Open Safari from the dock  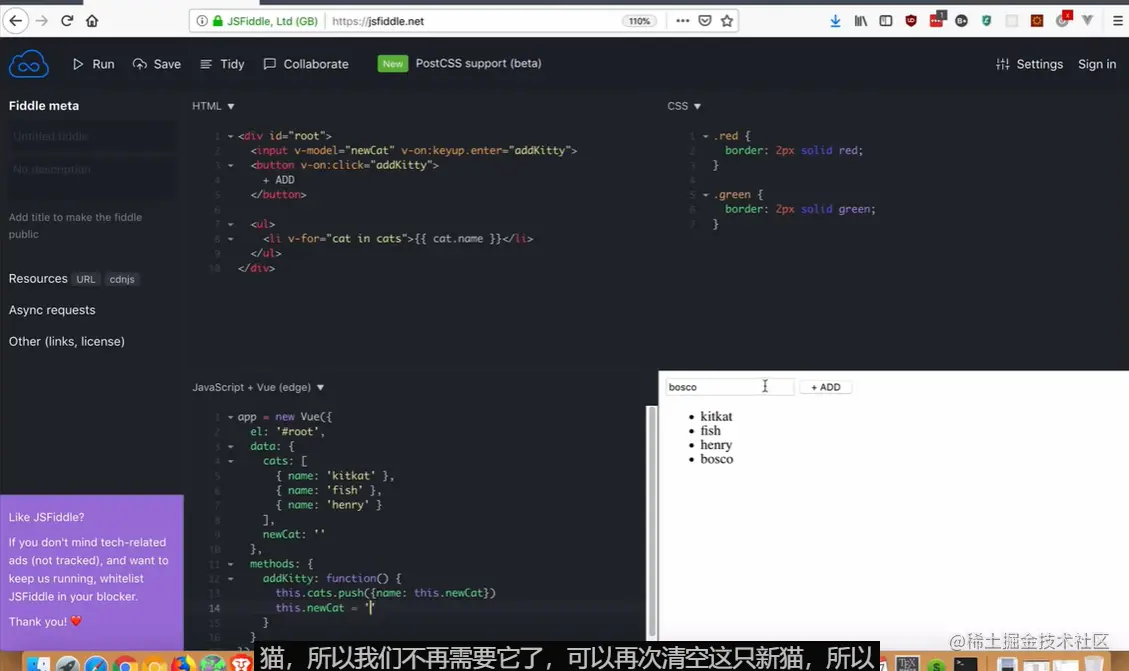[x=96, y=664]
